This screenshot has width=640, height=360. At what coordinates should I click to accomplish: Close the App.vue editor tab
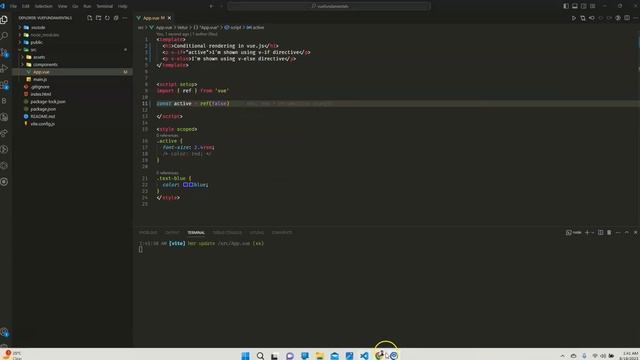(x=169, y=18)
